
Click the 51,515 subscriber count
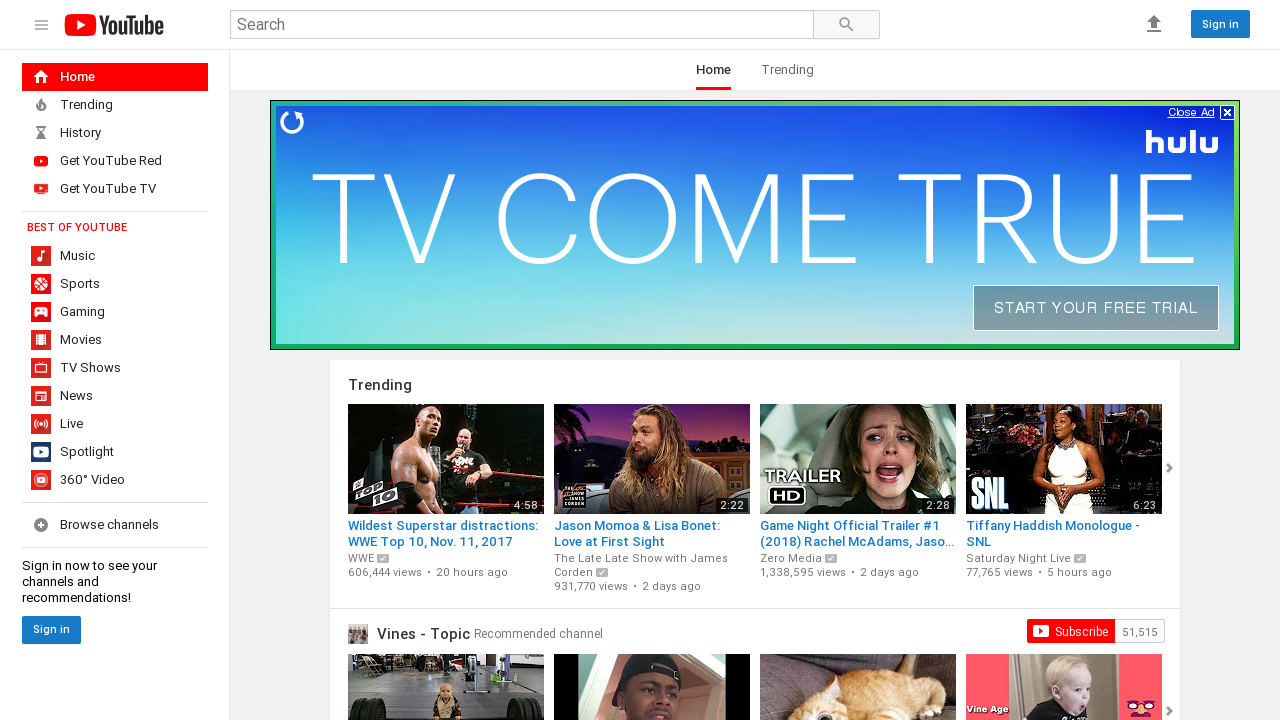point(1140,632)
